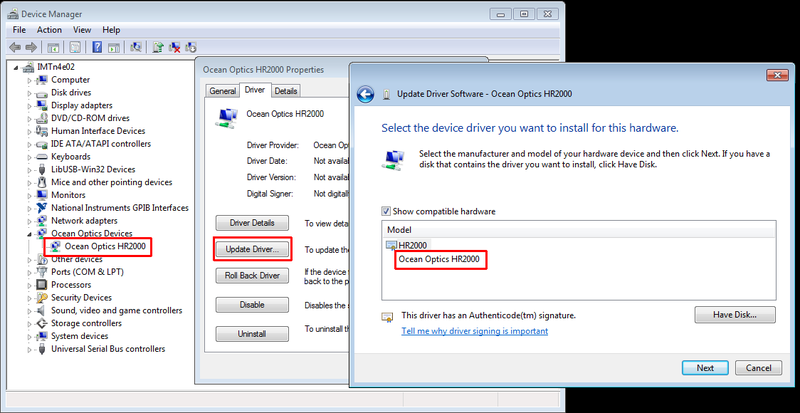This screenshot has height=413, width=800.
Task: Click the Security Devices key icon
Action: 42,298
